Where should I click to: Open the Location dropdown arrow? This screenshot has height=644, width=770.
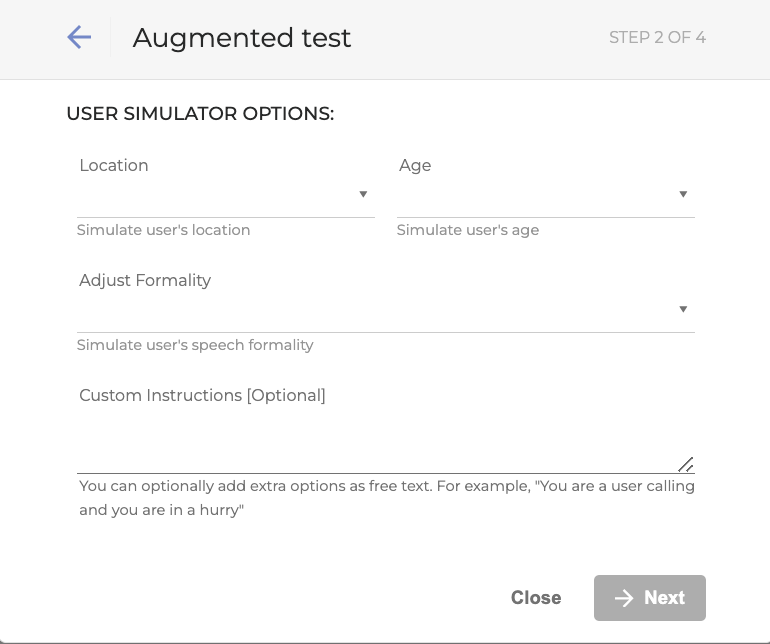pos(363,194)
